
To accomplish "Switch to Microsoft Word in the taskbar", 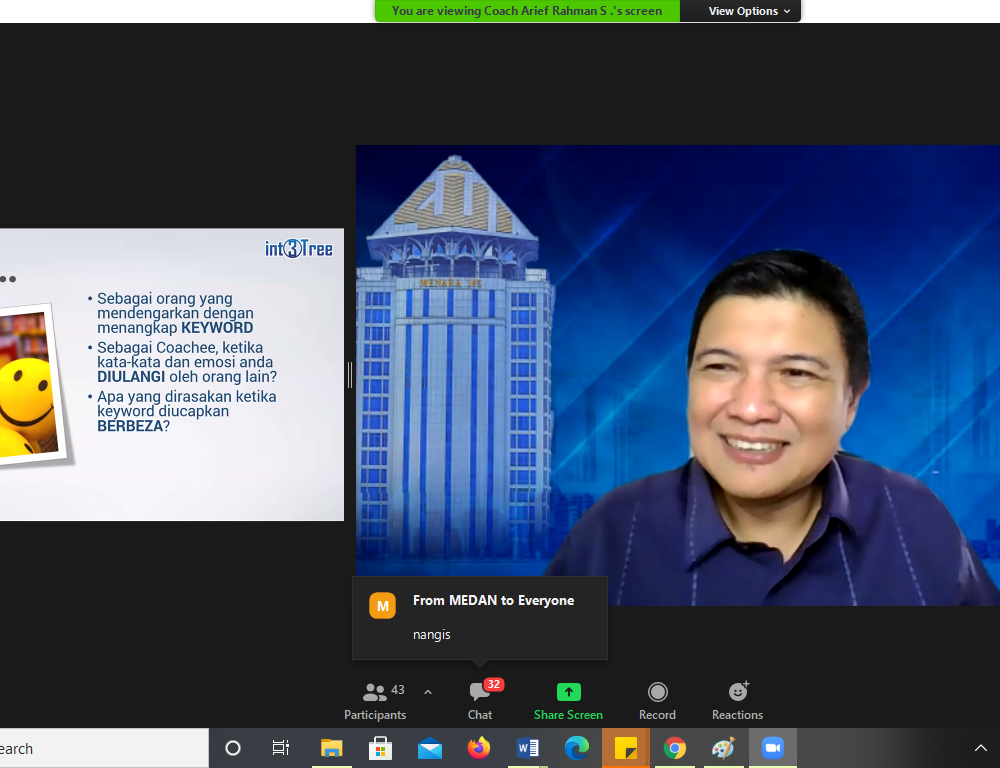I will (x=528, y=748).
